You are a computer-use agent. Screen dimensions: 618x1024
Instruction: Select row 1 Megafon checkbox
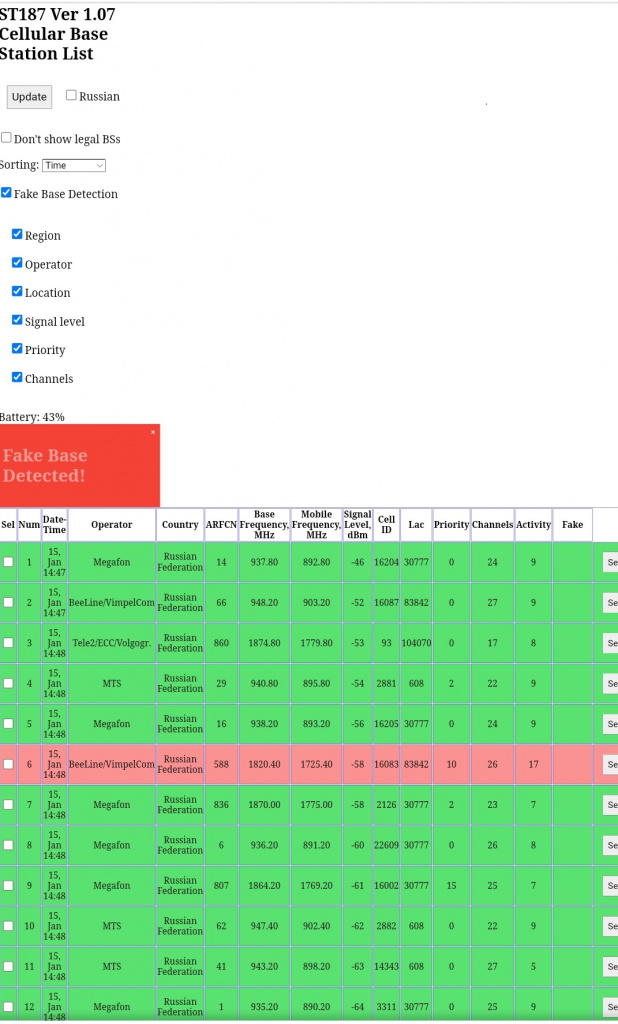[x=8, y=562]
